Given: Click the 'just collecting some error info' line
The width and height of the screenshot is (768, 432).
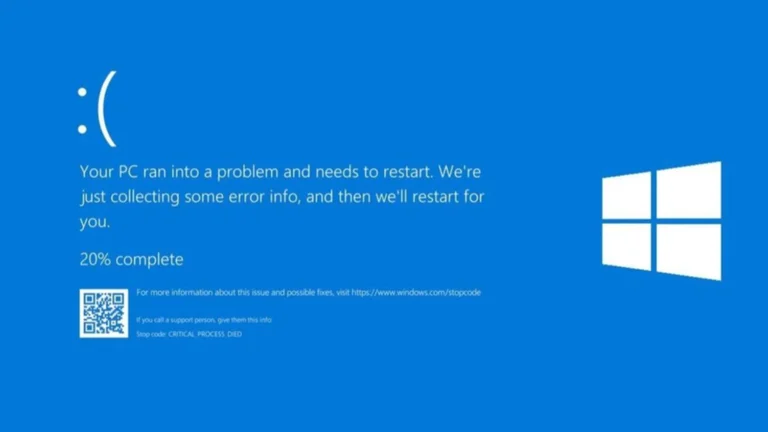Looking at the screenshot, I should 282,197.
